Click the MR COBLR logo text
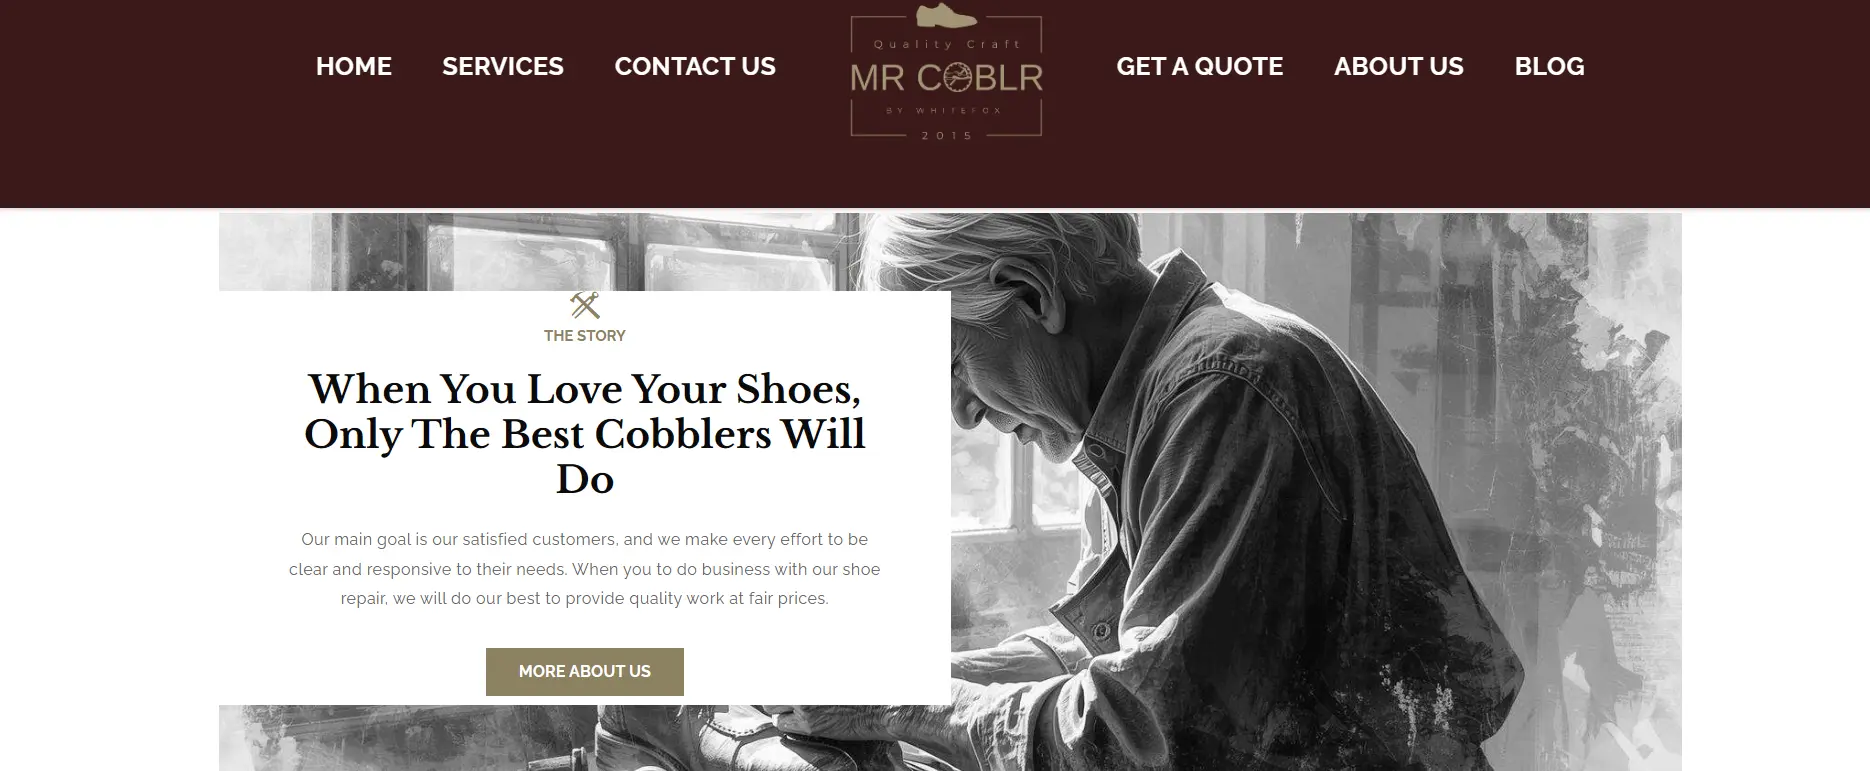 coord(946,77)
